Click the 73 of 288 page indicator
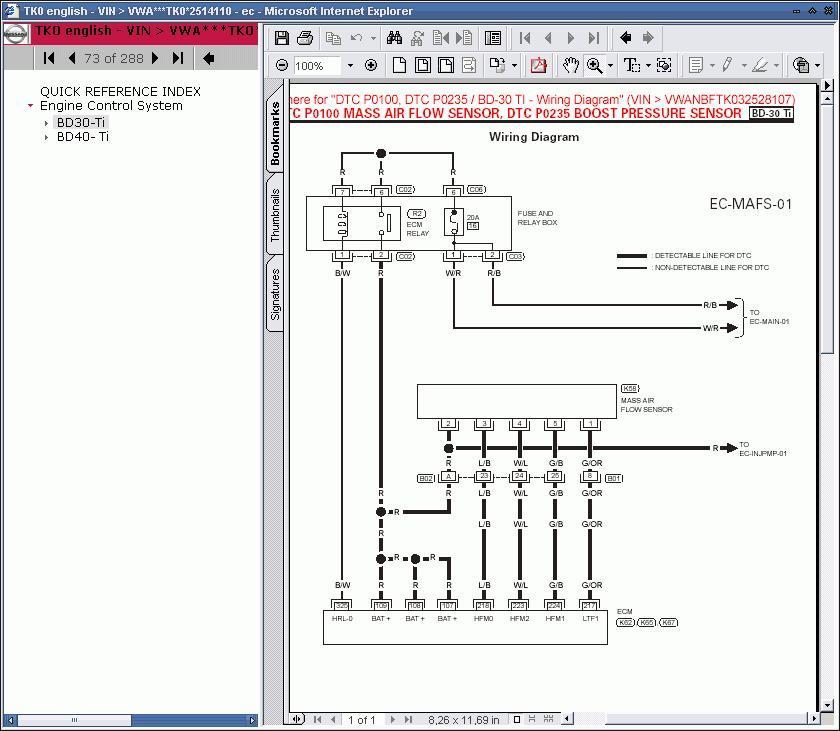 click(114, 58)
